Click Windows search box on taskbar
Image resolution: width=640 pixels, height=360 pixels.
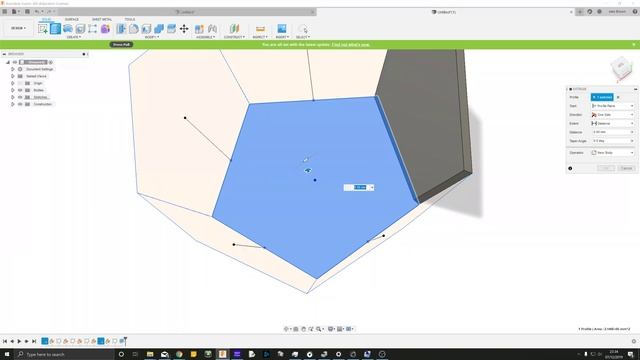tap(64, 354)
